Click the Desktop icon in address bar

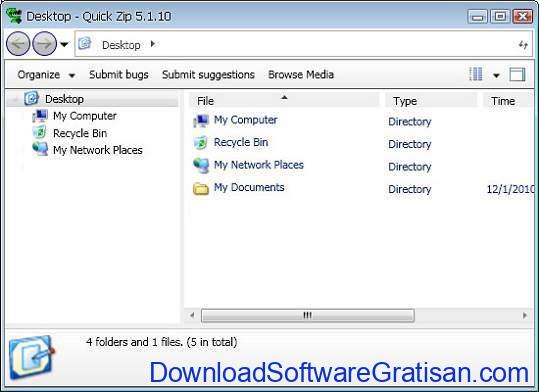(x=85, y=44)
